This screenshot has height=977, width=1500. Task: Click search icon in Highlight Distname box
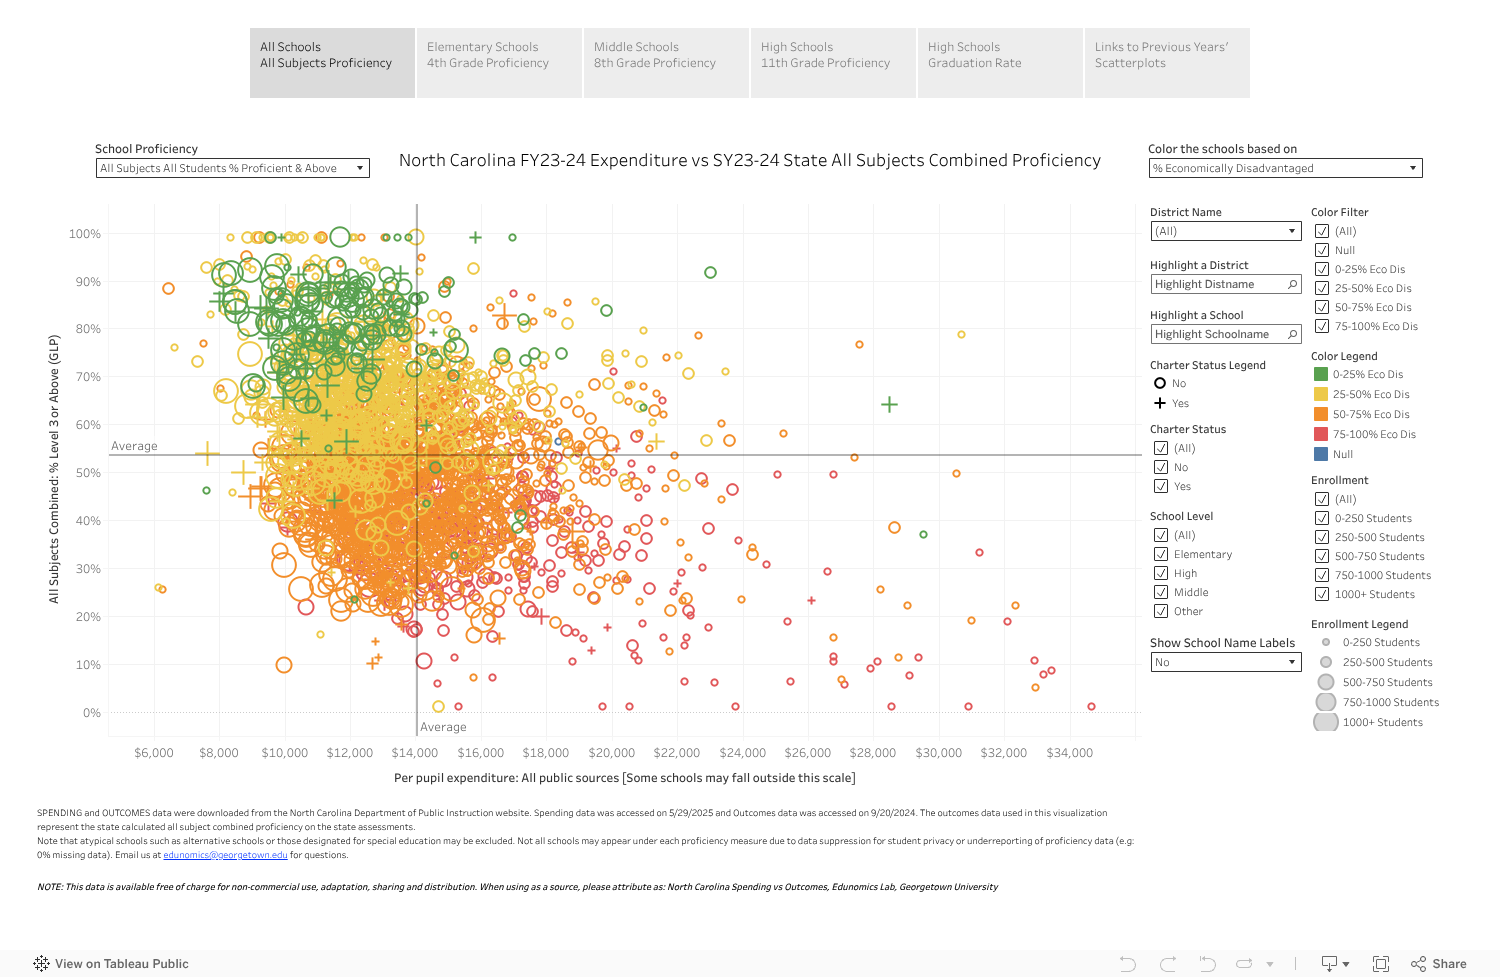point(1292,285)
